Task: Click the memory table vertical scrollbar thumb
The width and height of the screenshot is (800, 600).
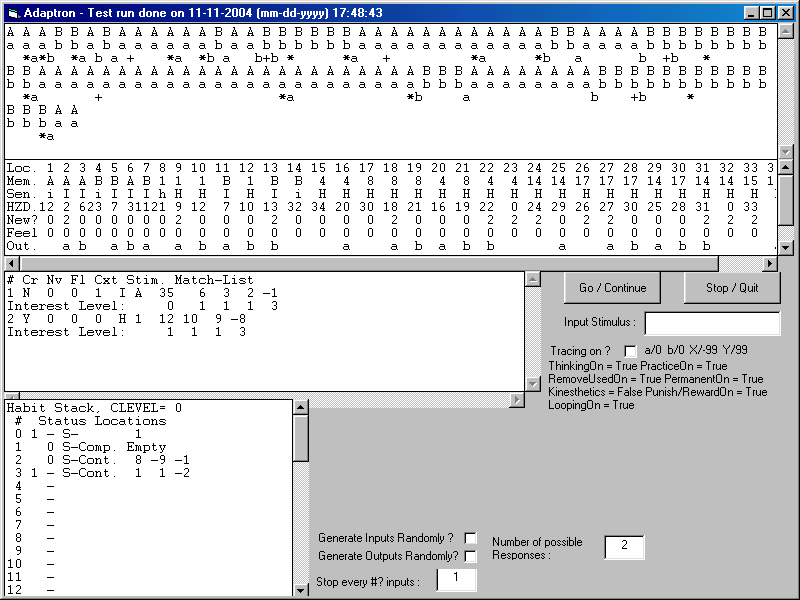Action: pyautogui.click(x=786, y=199)
